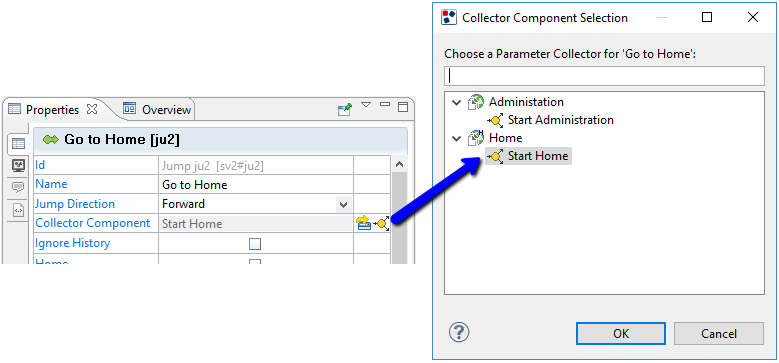Screen dimensions: 779x363
Task: Click the 'Start Home' collector value field
Action: [255, 224]
